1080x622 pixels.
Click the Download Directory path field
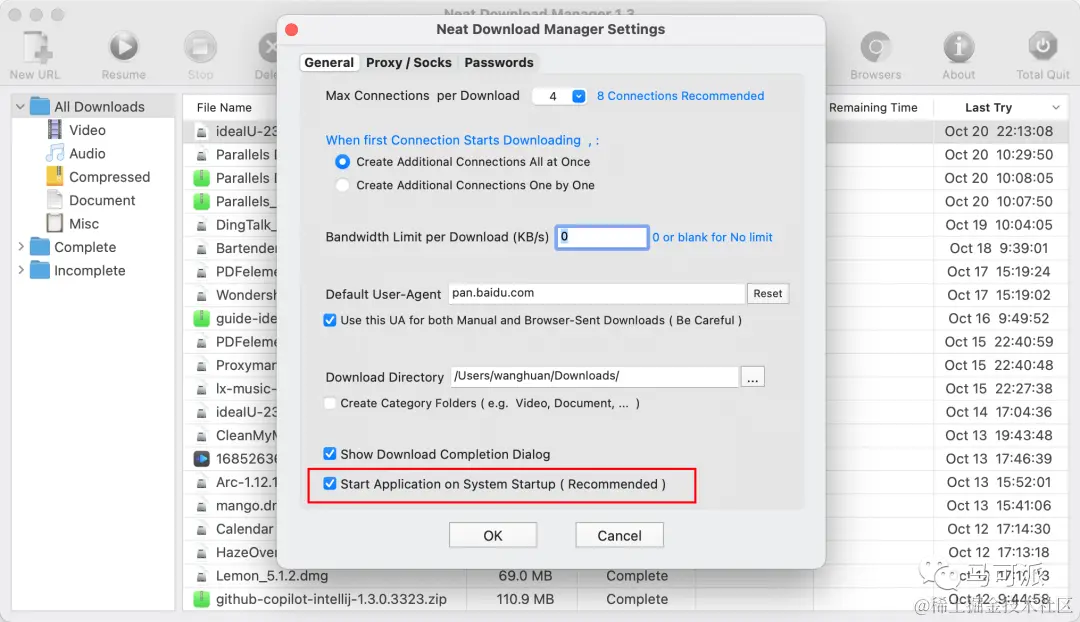[x=594, y=376]
